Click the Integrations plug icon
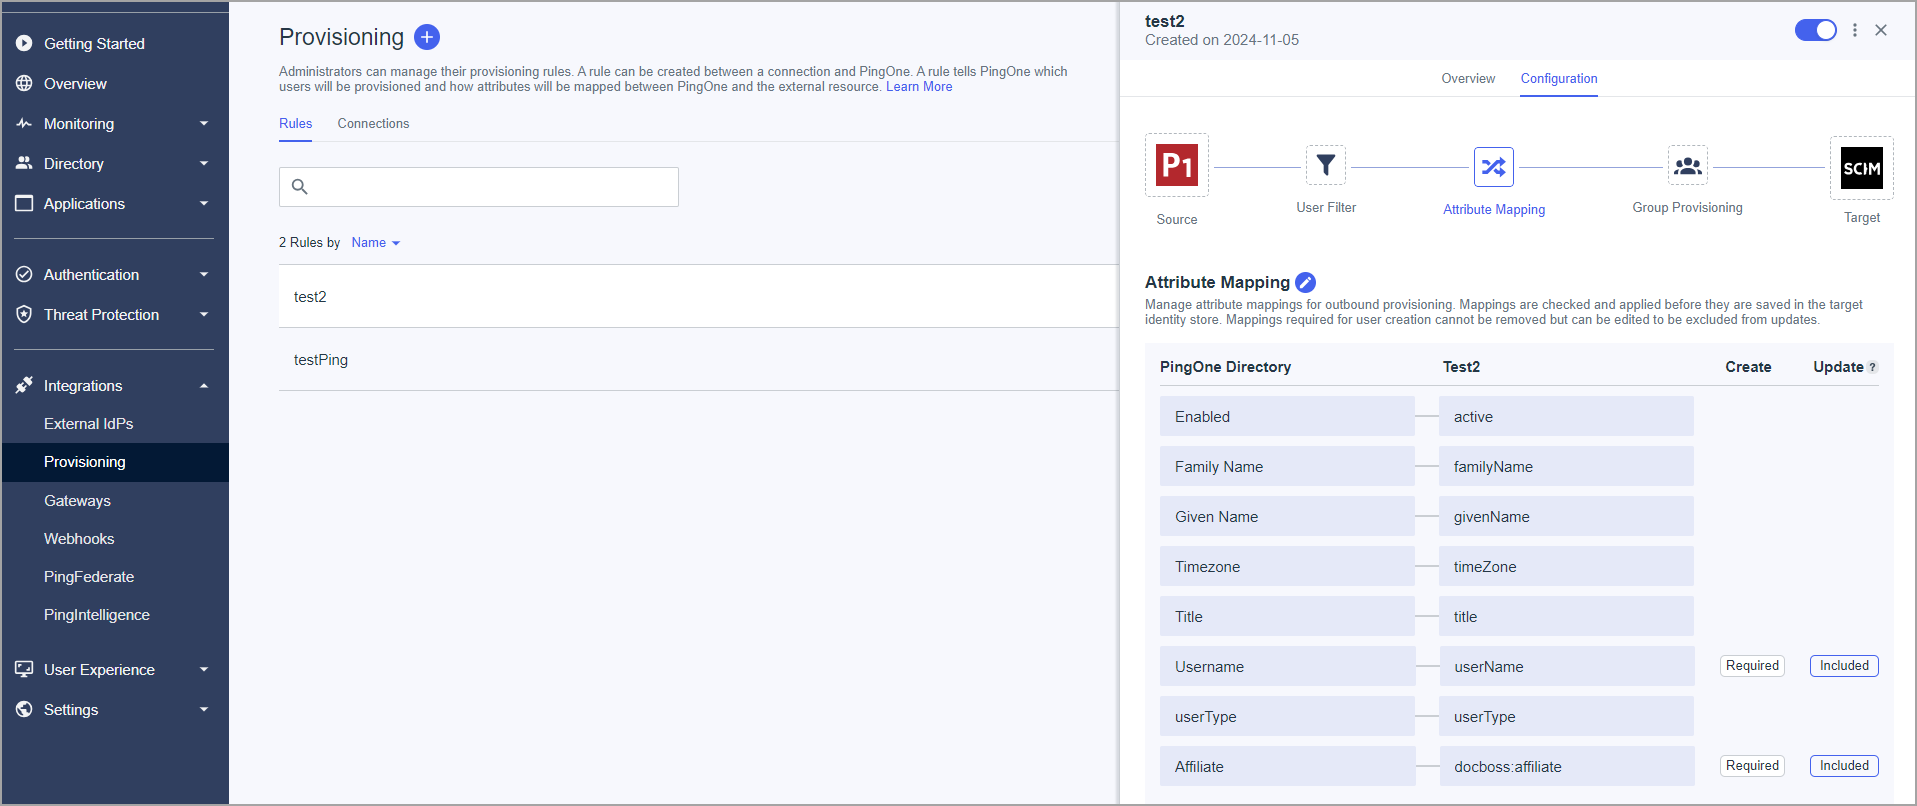 pos(24,385)
